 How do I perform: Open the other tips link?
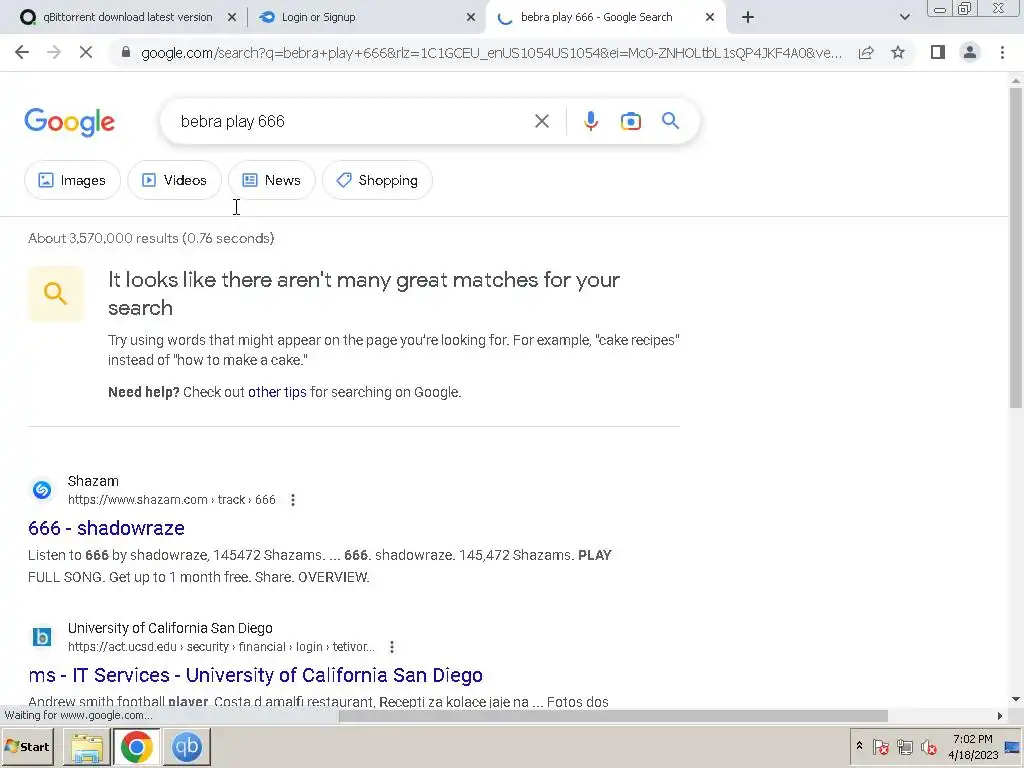pyautogui.click(x=277, y=392)
